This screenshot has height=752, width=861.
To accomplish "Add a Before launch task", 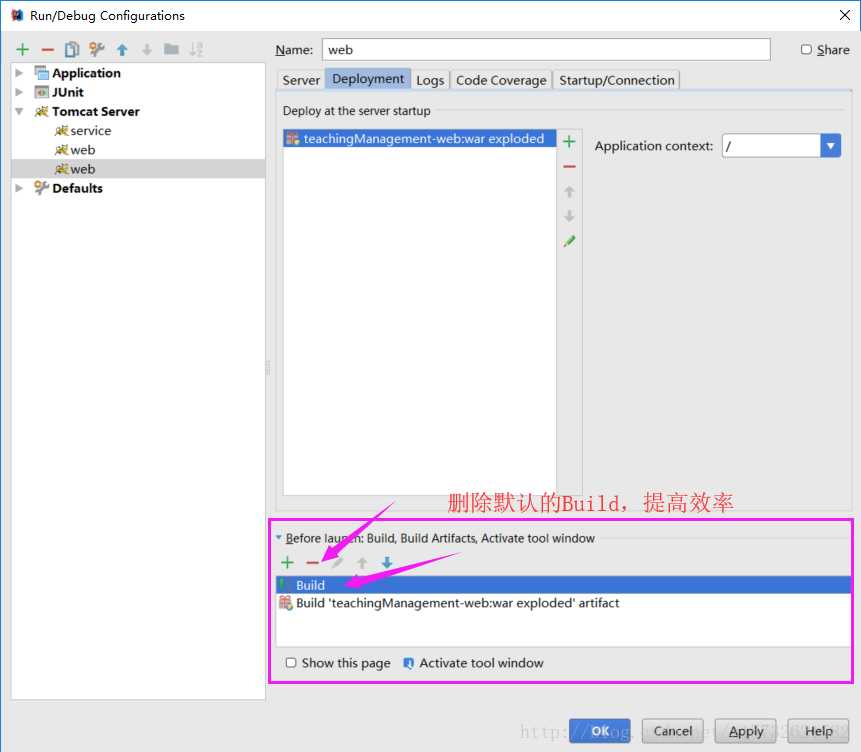I will [287, 562].
